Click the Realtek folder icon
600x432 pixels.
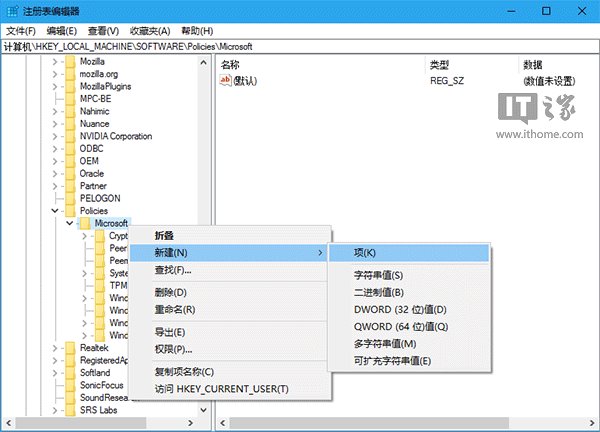click(70, 347)
